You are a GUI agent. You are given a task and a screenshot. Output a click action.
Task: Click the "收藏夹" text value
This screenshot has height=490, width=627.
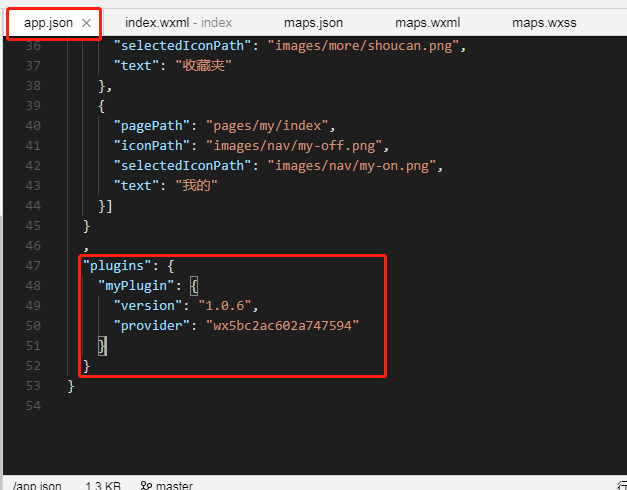pyautogui.click(x=203, y=66)
